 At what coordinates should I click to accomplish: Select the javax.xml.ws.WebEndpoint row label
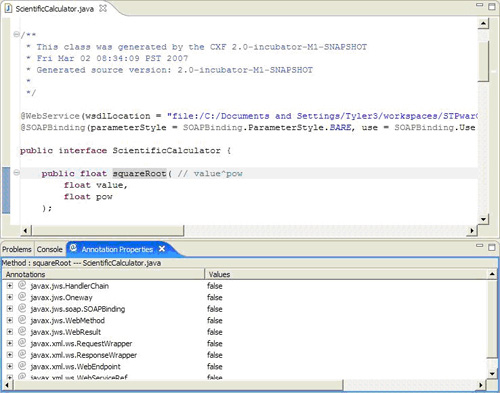(75, 367)
